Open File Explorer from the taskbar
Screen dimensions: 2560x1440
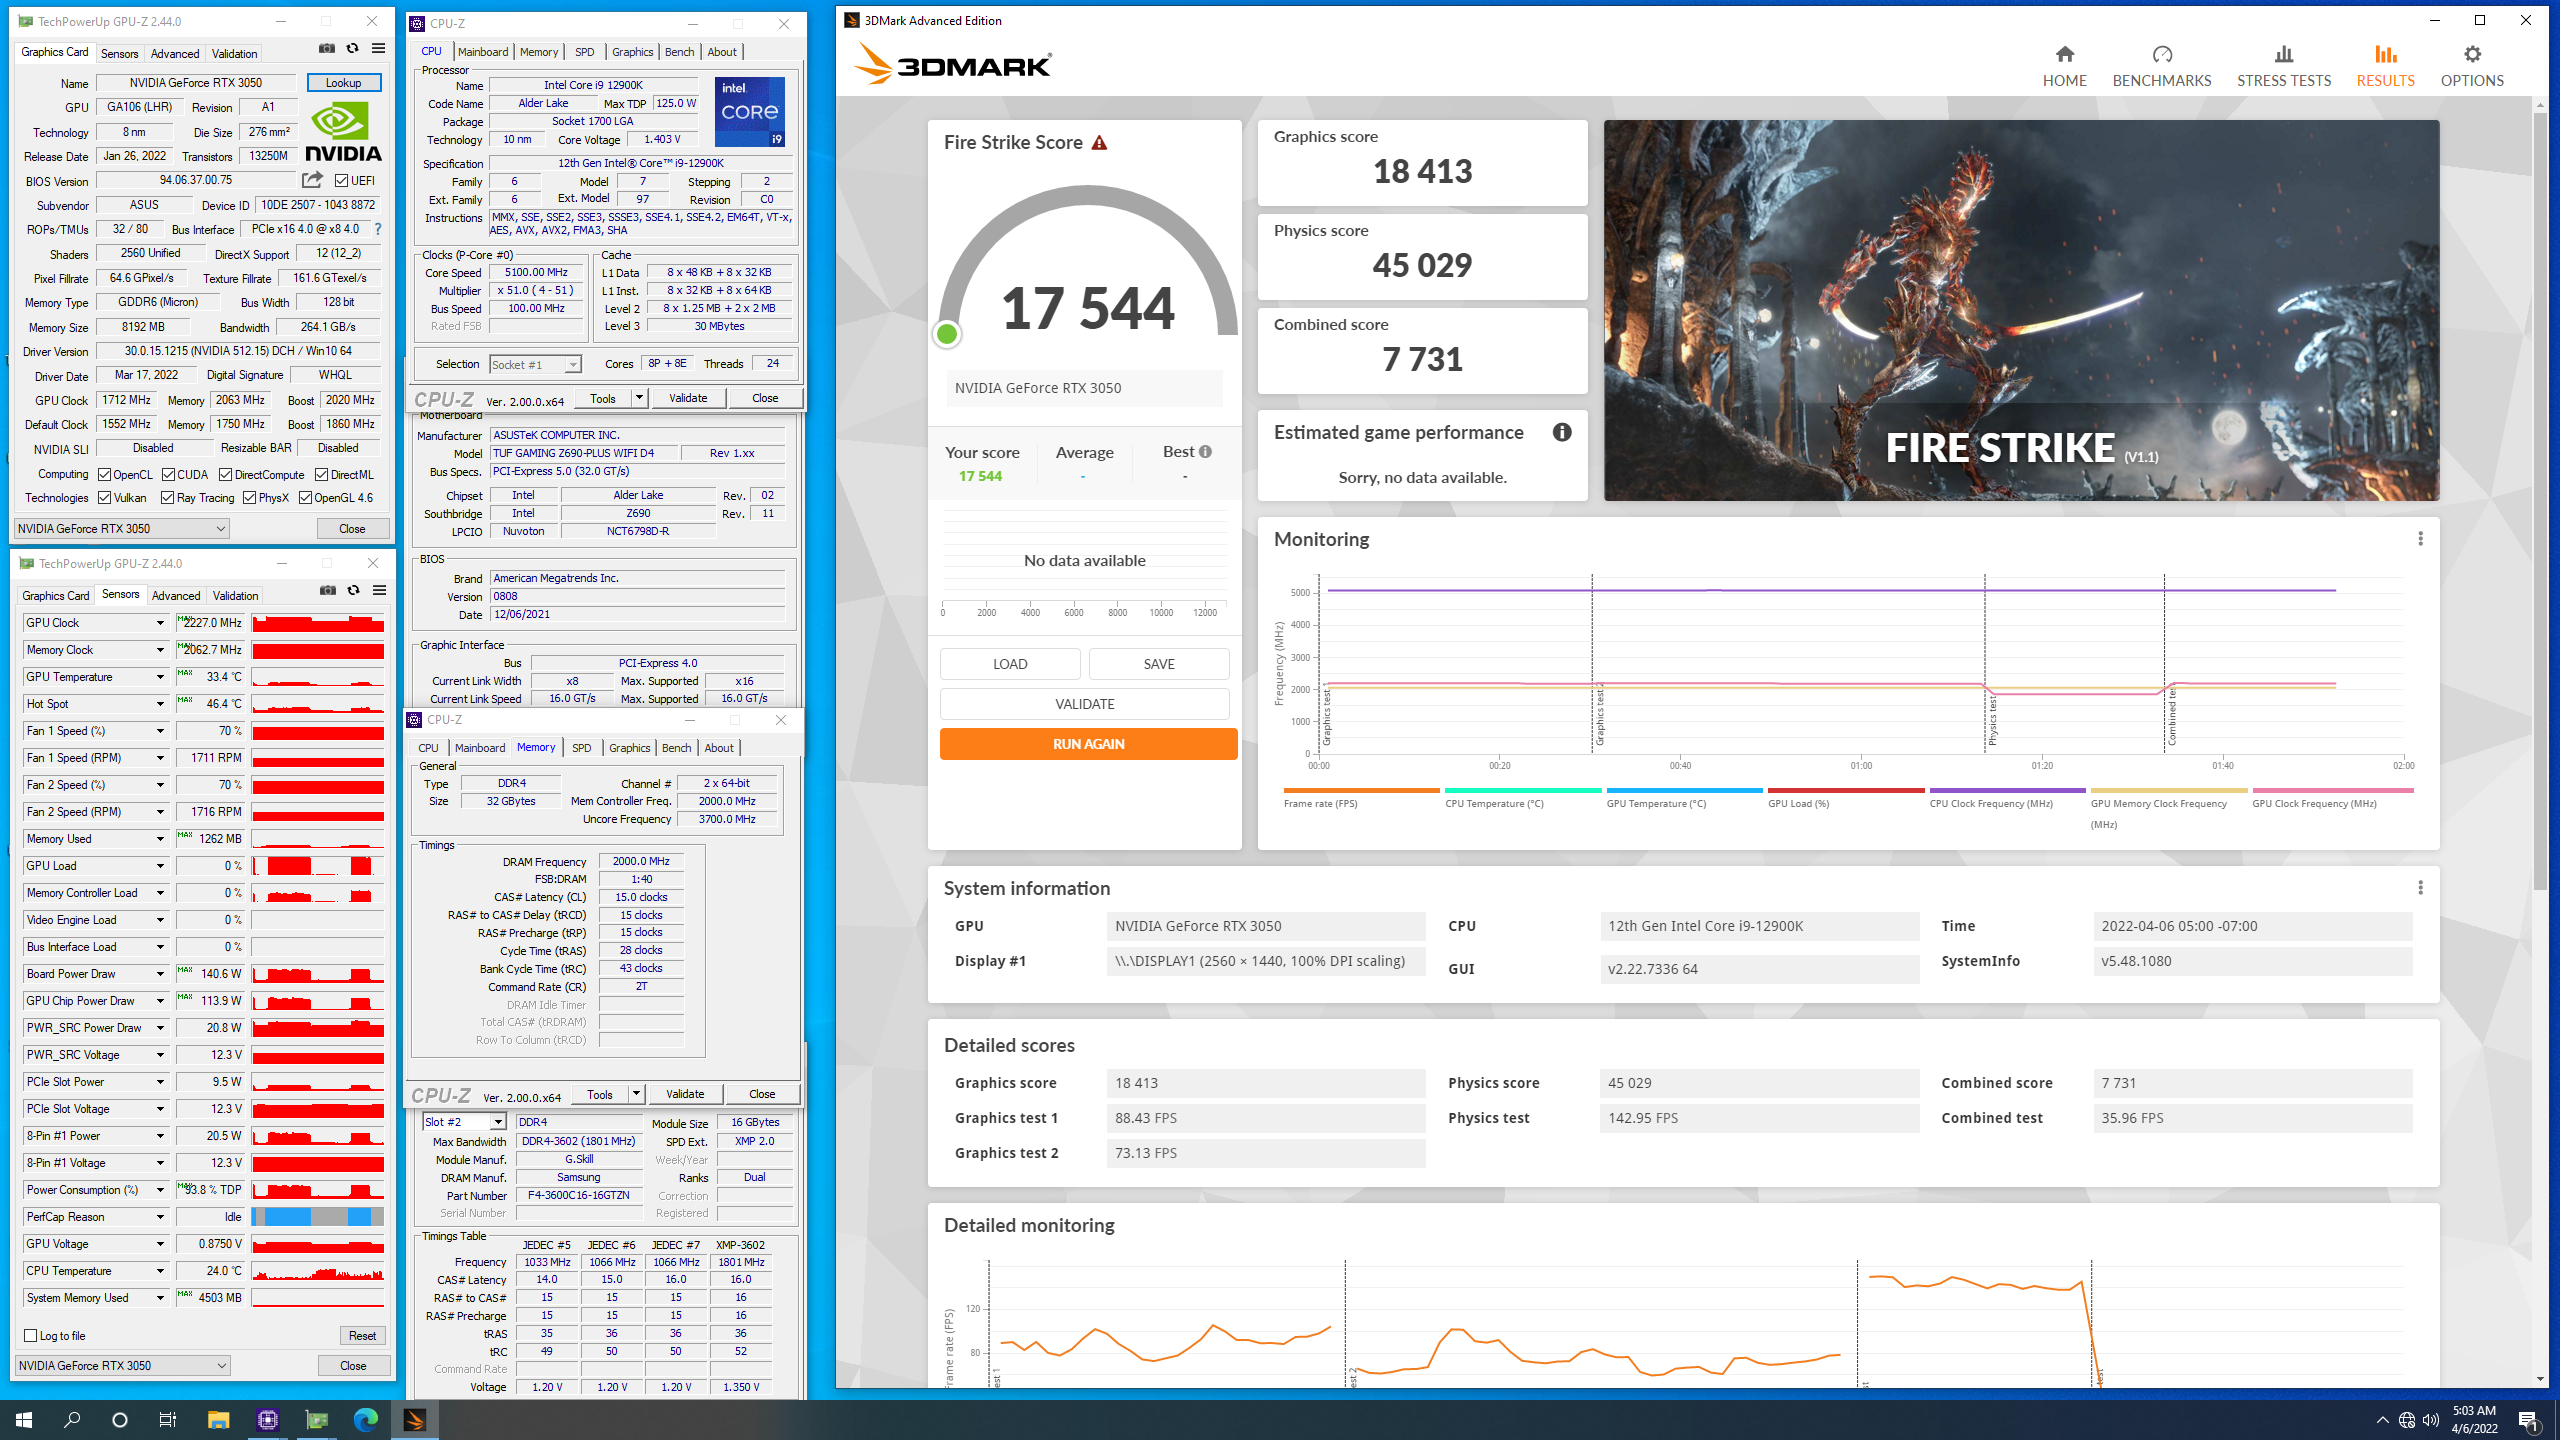[218, 1419]
